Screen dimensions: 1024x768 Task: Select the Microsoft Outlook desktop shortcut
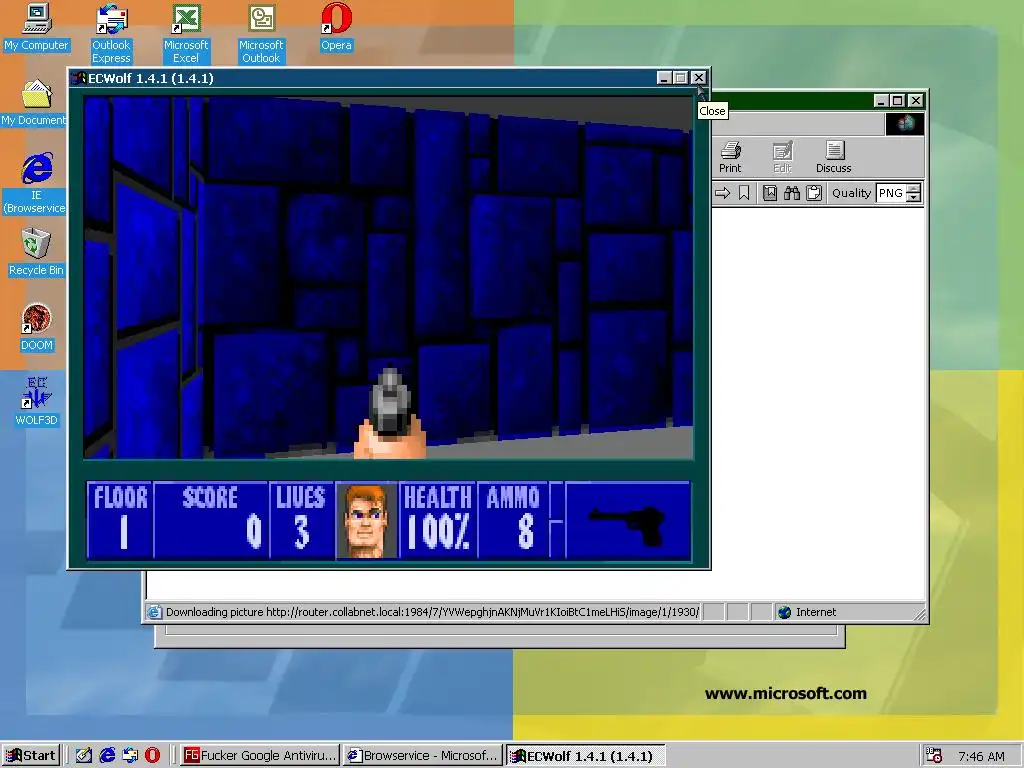[261, 34]
